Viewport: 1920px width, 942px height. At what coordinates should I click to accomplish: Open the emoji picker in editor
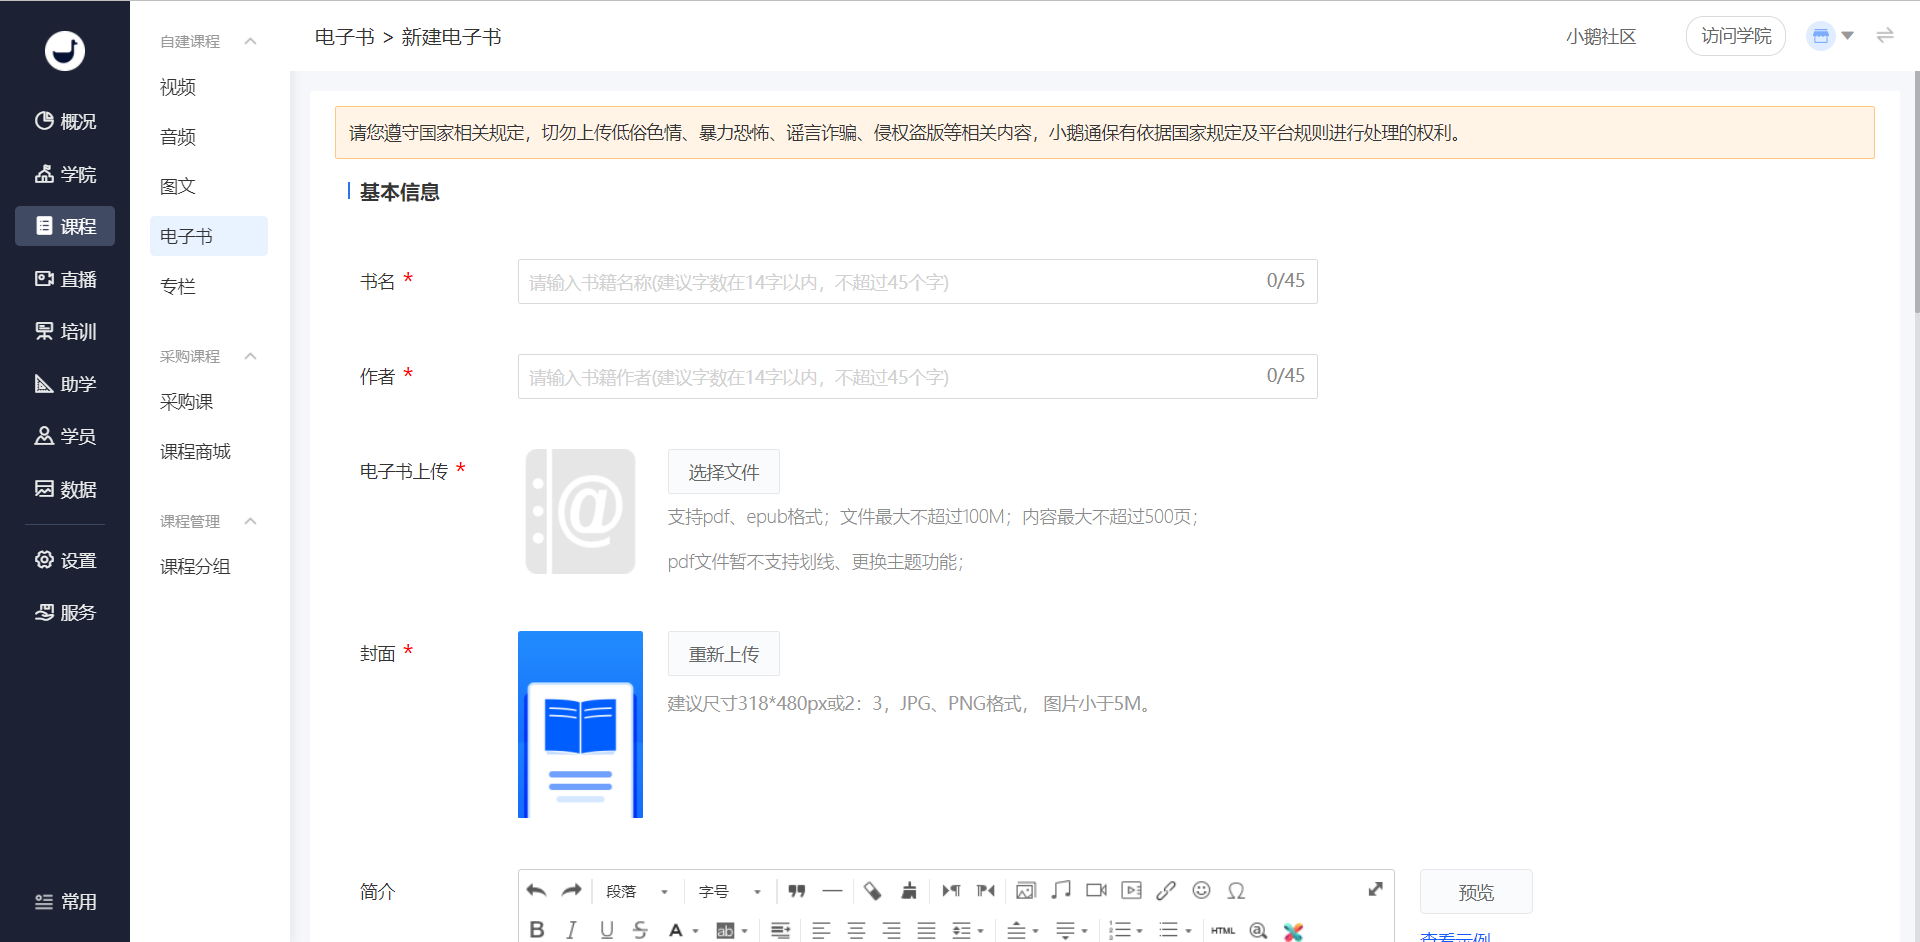(x=1201, y=890)
